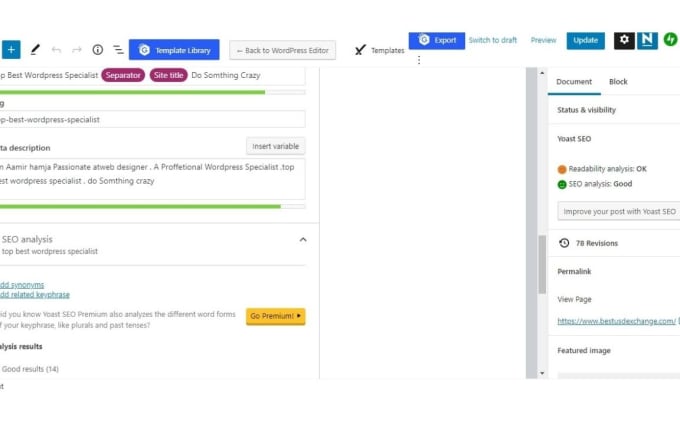Click the editor scrollbar down arrow
This screenshot has height=425, width=680.
click(x=542, y=373)
